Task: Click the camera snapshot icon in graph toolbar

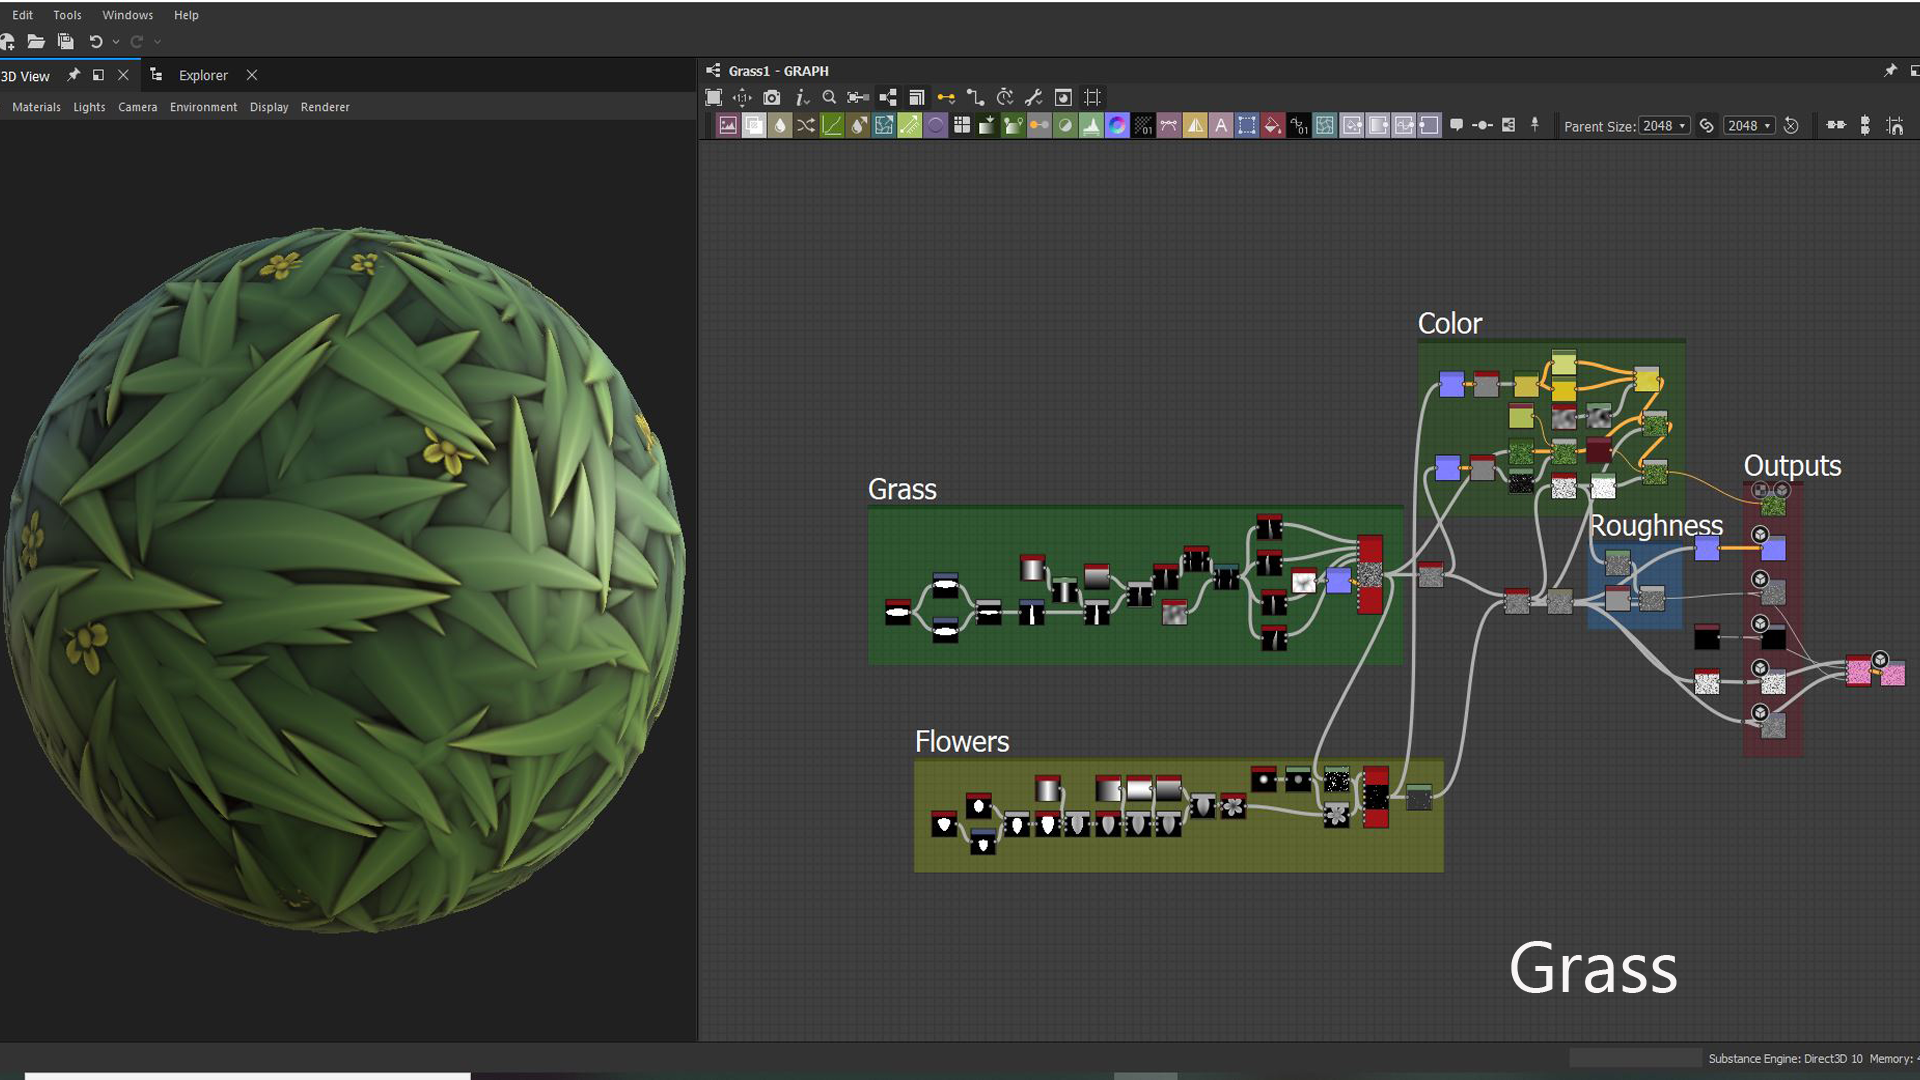Action: coord(771,98)
